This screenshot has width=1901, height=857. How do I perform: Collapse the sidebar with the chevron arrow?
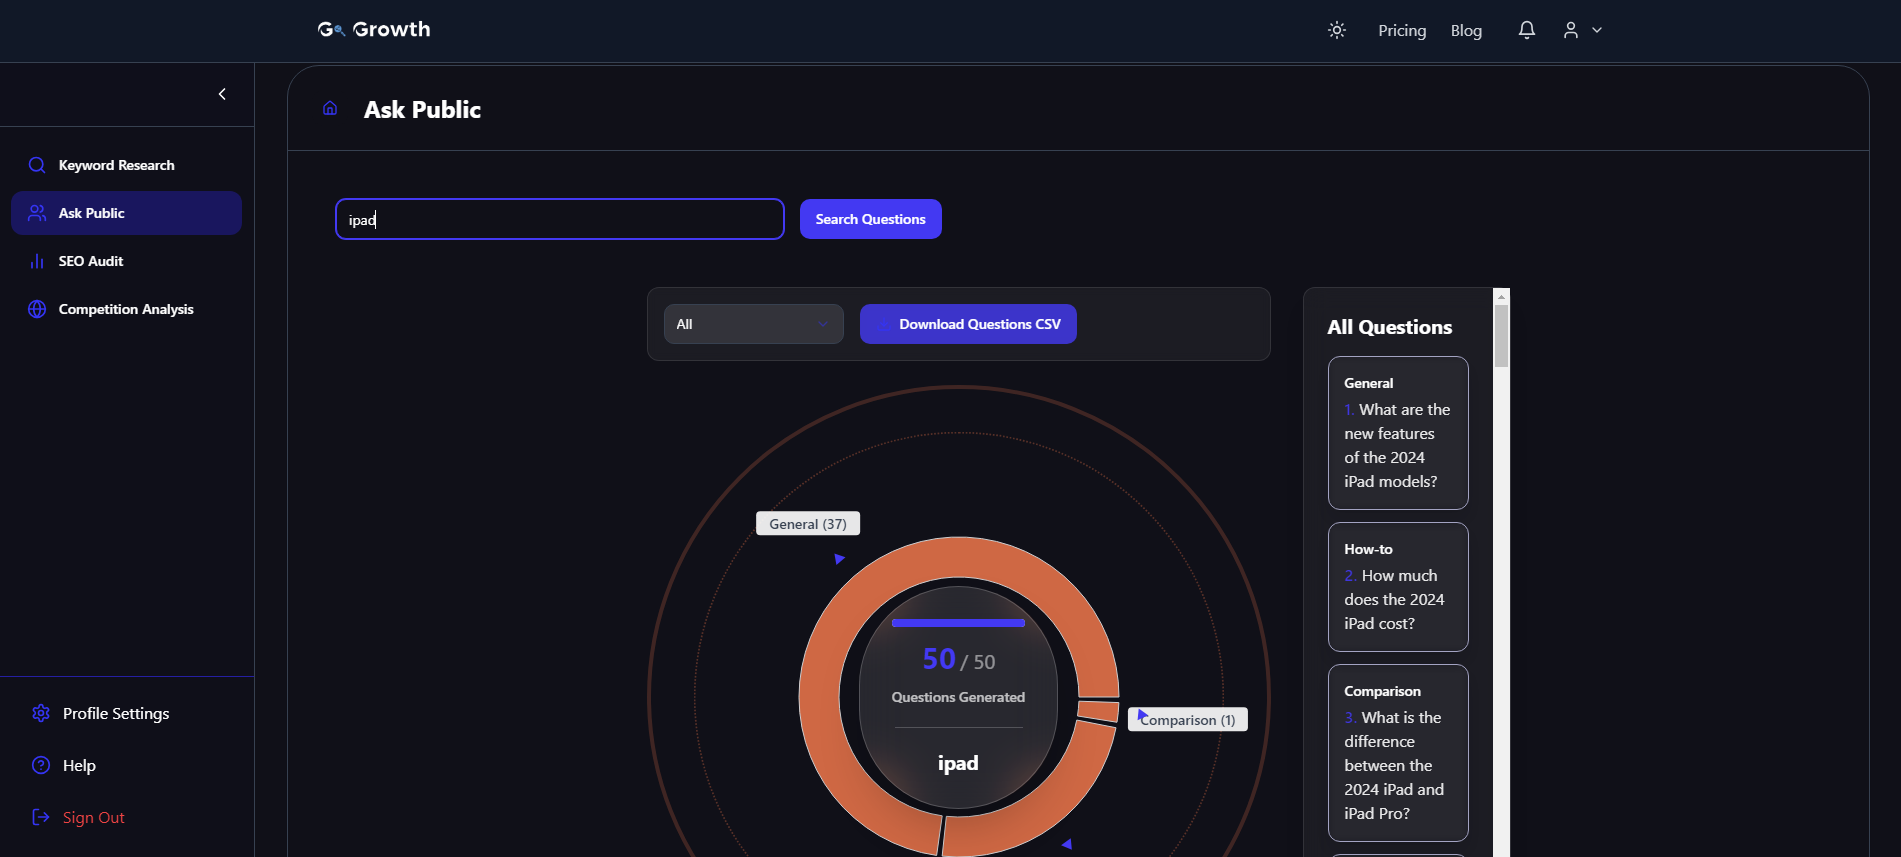tap(222, 94)
